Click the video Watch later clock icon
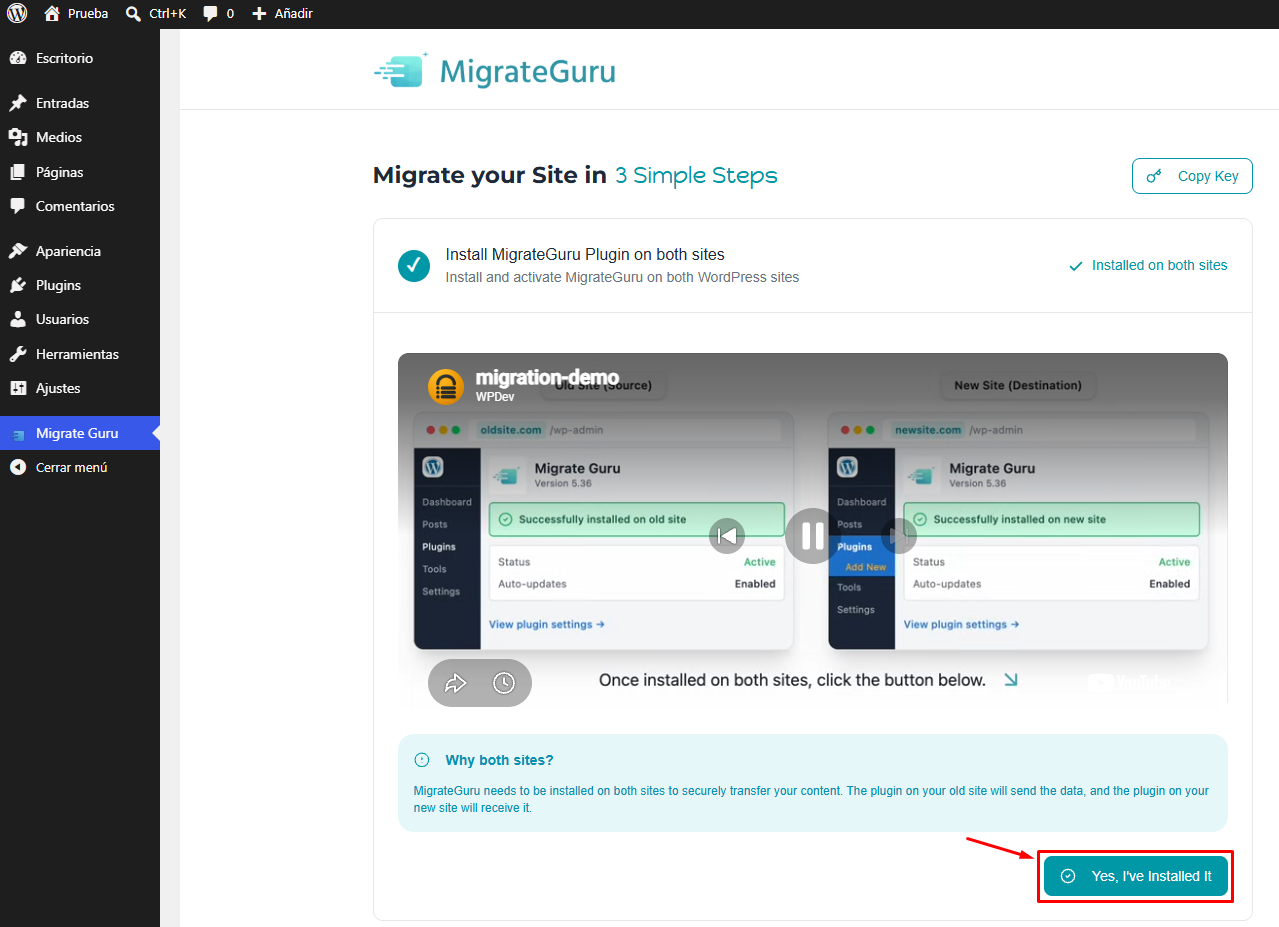 tap(504, 683)
